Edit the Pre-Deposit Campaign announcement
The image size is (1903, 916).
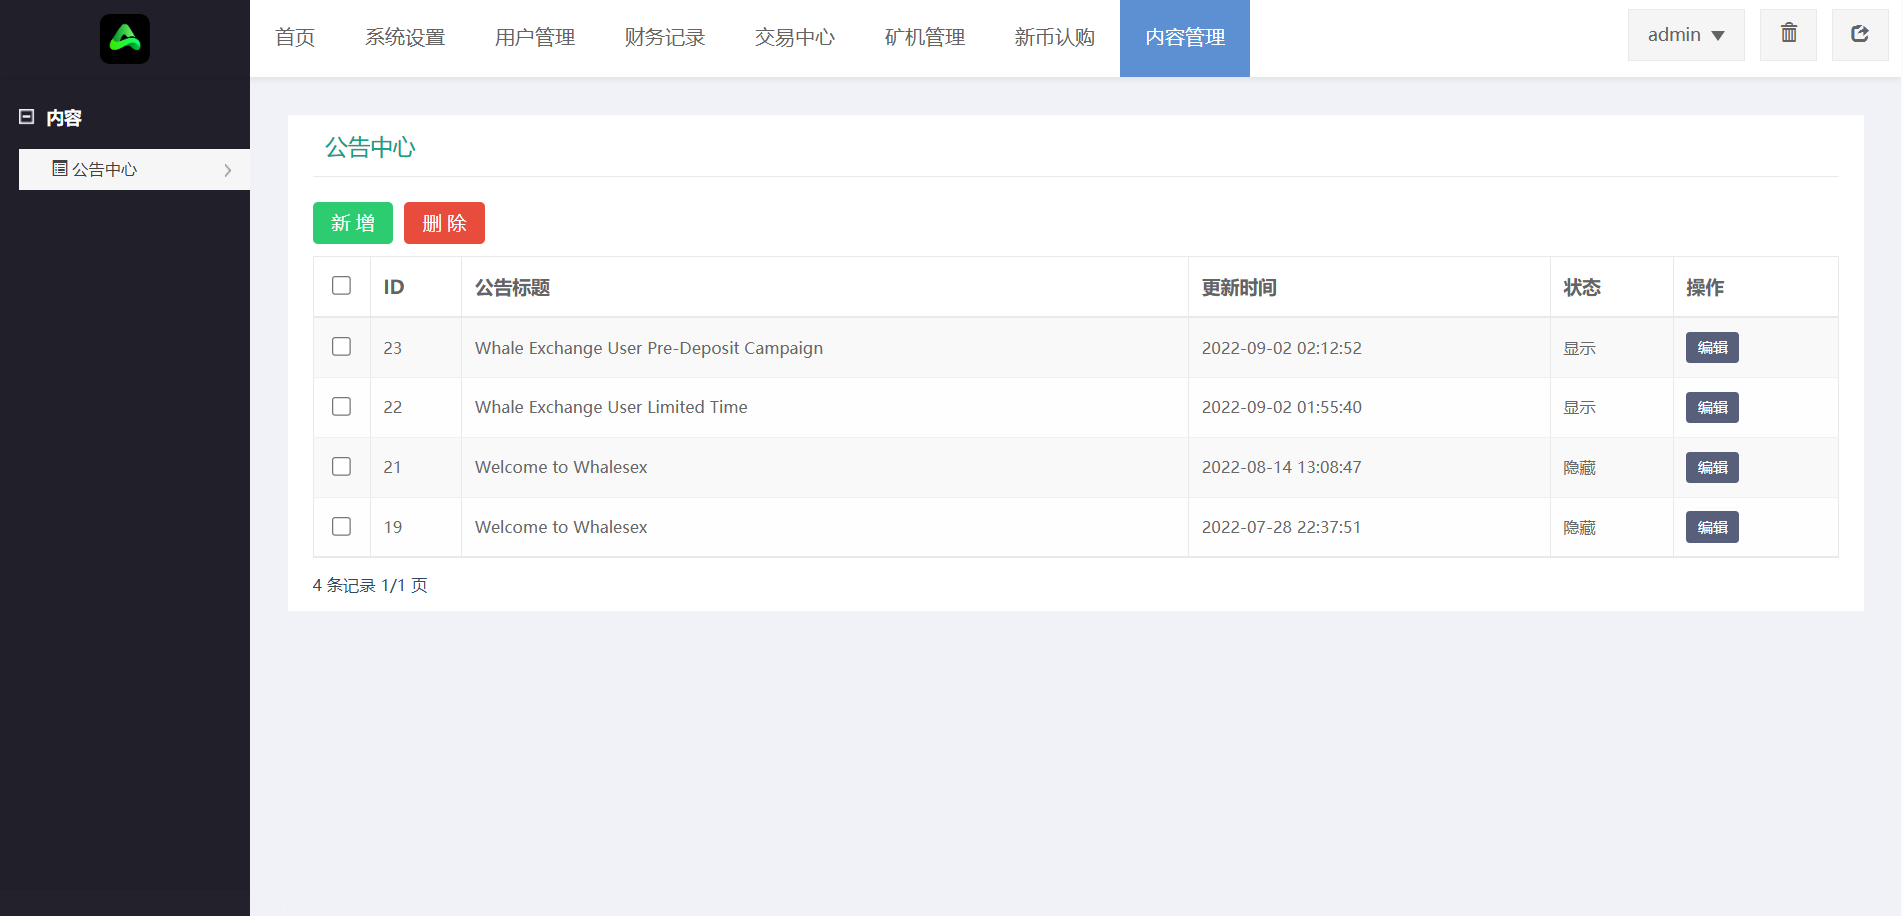click(1711, 348)
